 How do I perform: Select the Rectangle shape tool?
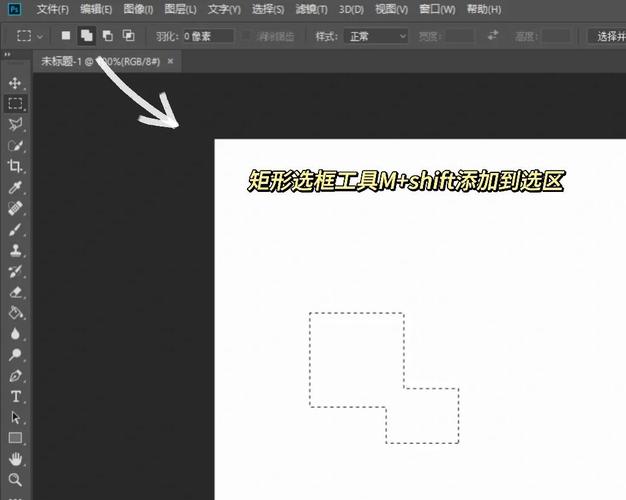coord(16,438)
